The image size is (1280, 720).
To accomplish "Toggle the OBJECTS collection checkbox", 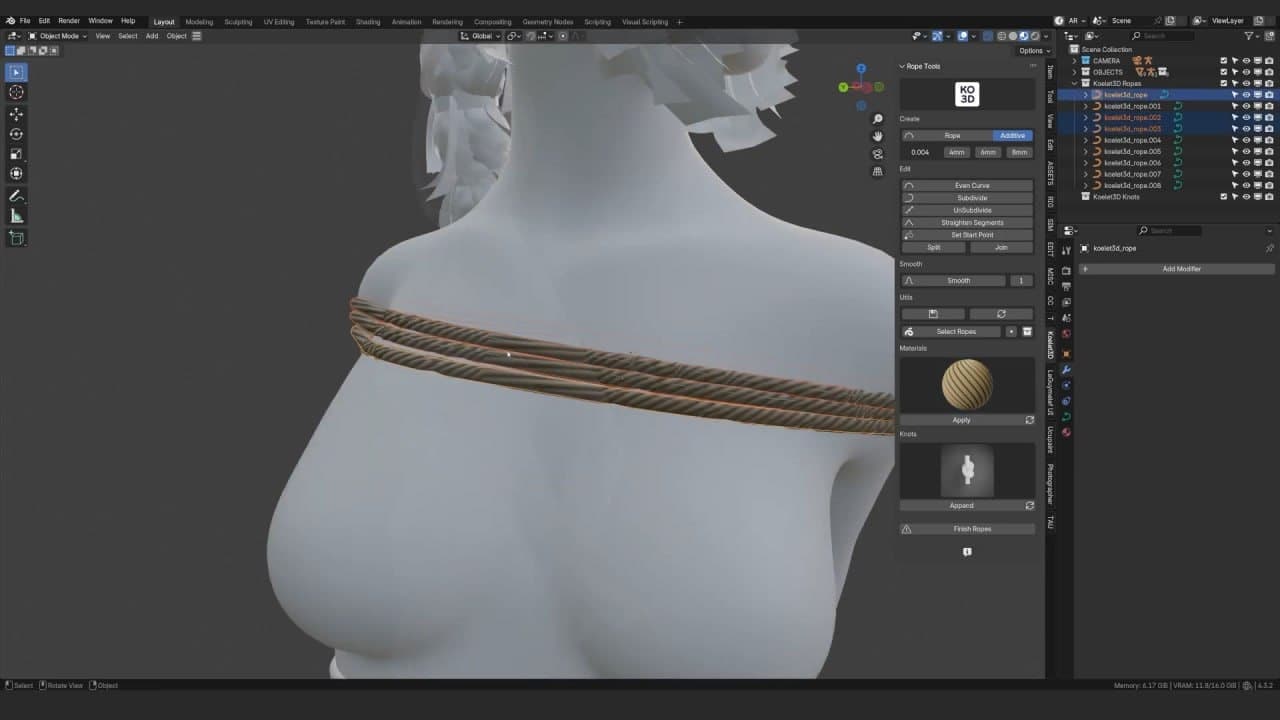I will tap(1223, 72).
